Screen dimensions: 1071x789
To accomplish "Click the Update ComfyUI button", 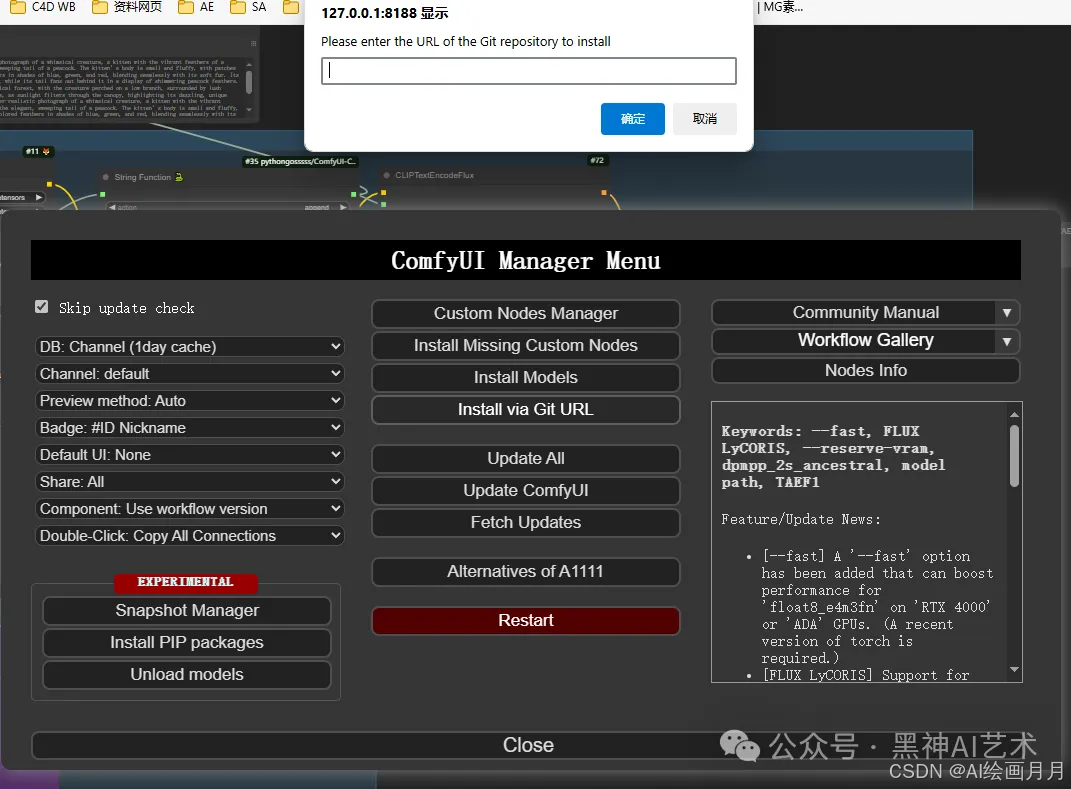I will [x=525, y=490].
